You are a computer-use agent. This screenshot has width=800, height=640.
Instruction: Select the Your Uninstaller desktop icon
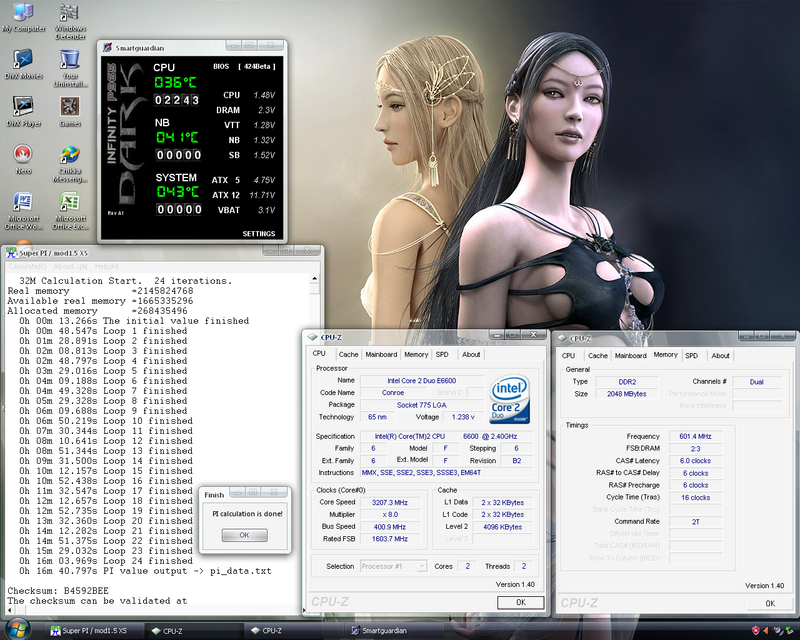tap(70, 68)
